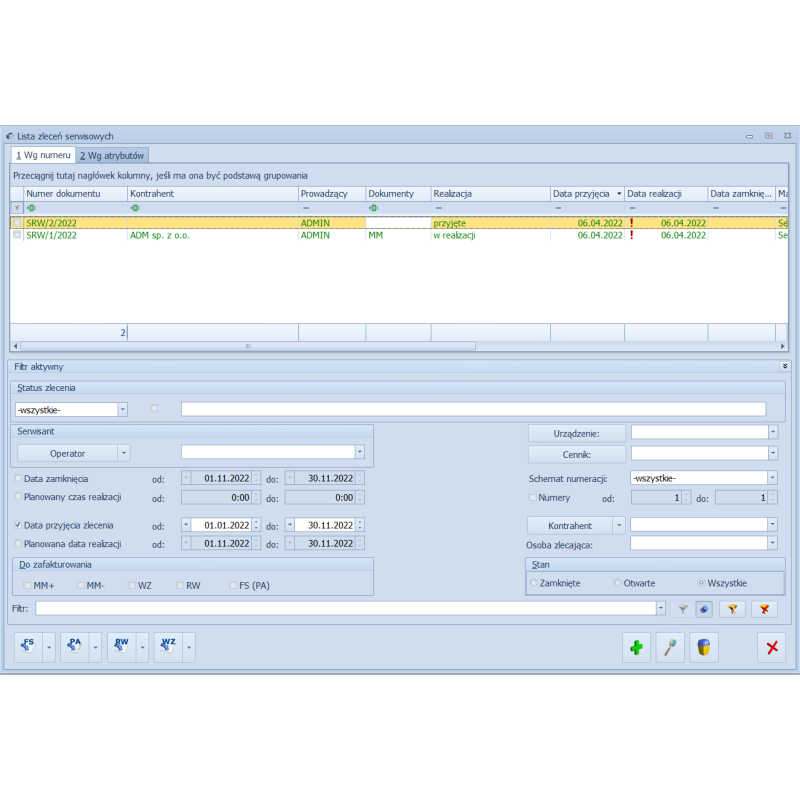Screen dimensions: 800x800
Task: Open selected order with magnifier icon
Action: click(670, 648)
